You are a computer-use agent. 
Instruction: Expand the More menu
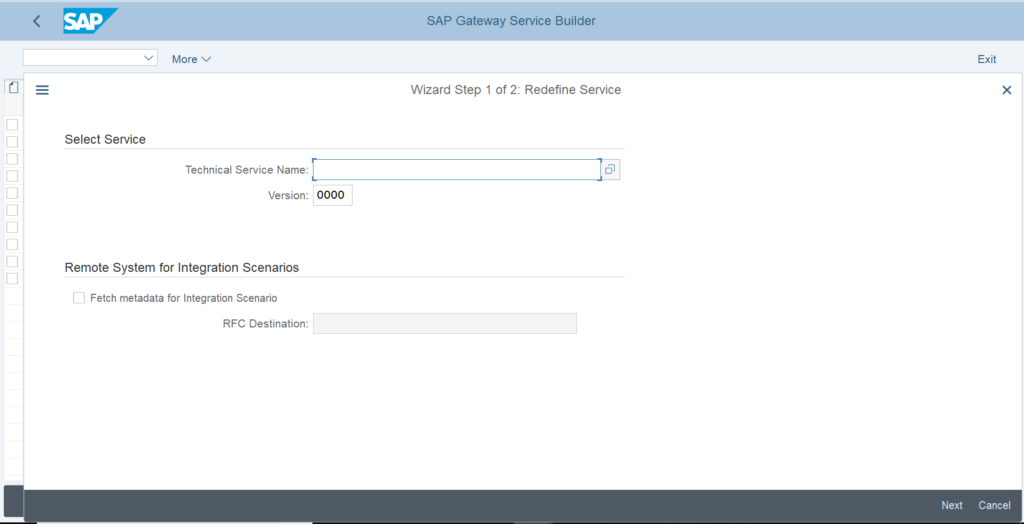[191, 59]
